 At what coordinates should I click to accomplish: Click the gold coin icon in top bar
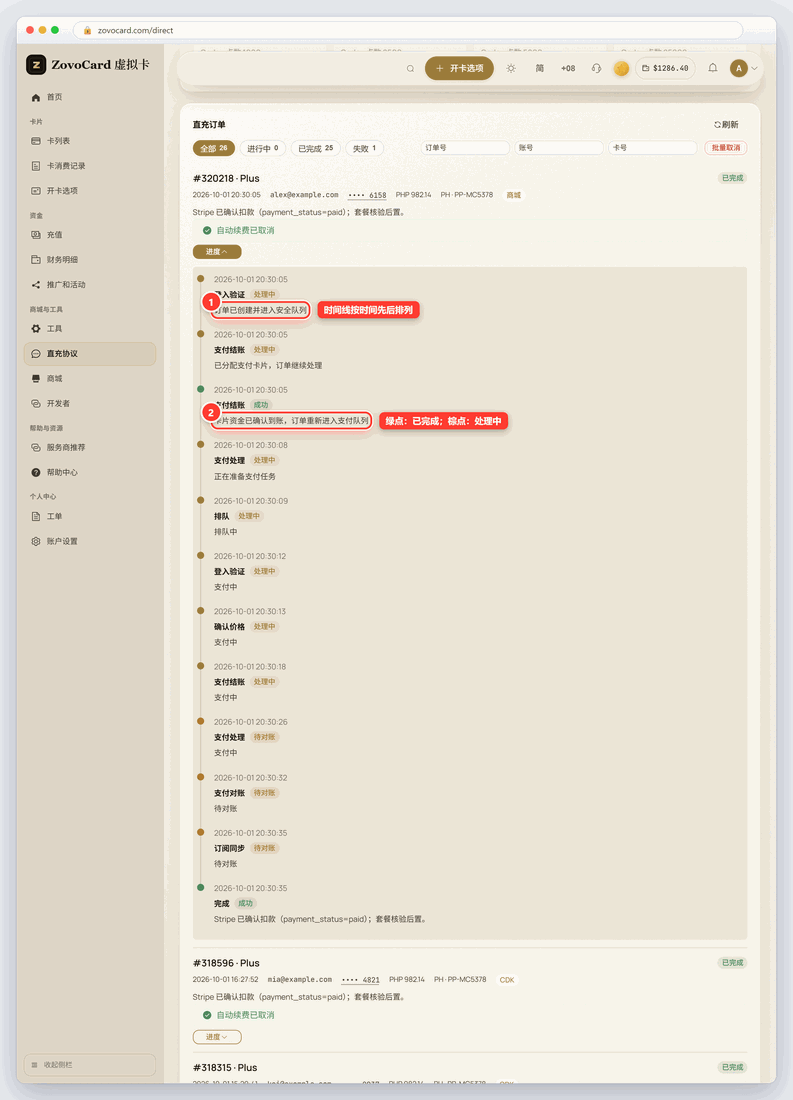(x=621, y=68)
